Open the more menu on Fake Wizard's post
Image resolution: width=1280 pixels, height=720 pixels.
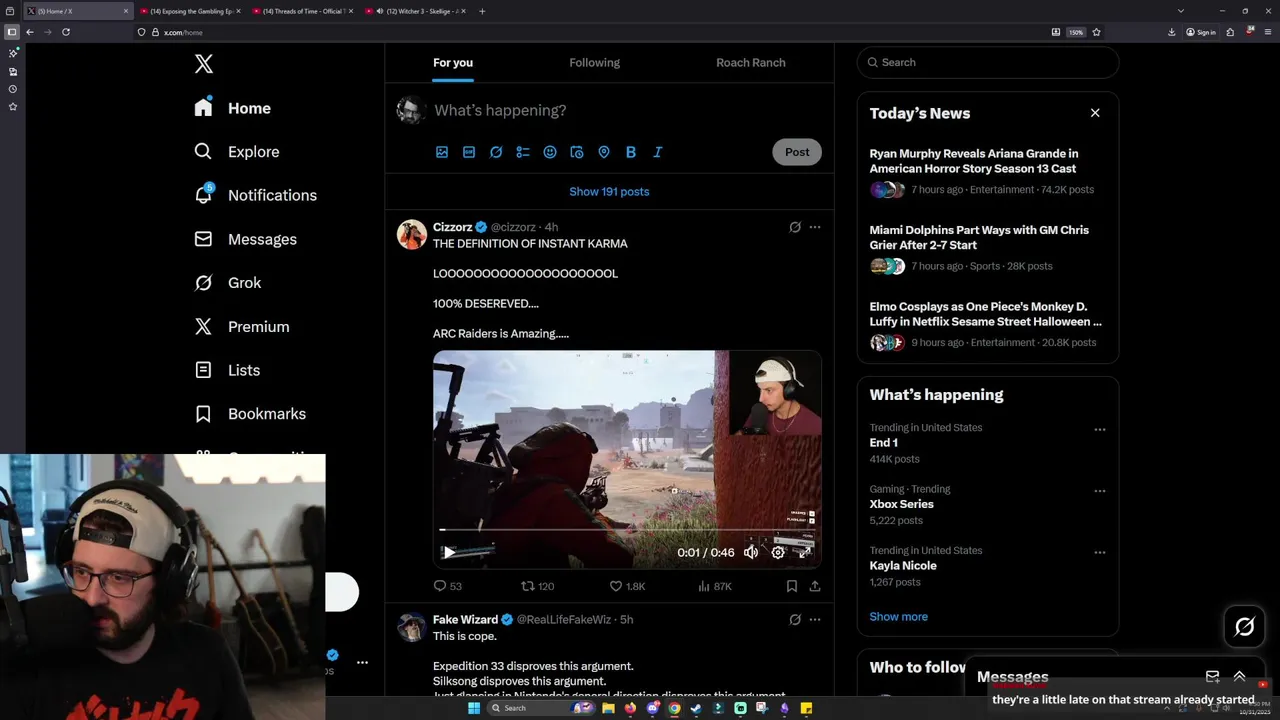[815, 619]
